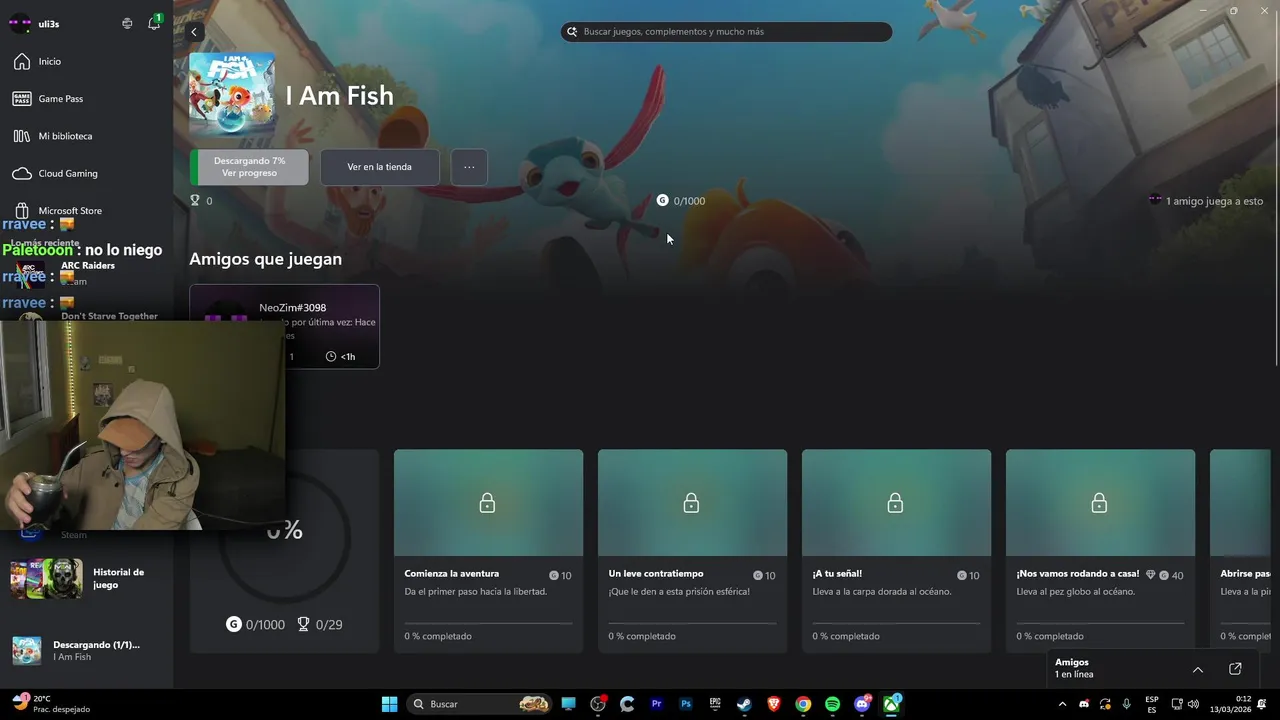Open the Windows Start button
The image size is (1280, 720).
(389, 704)
